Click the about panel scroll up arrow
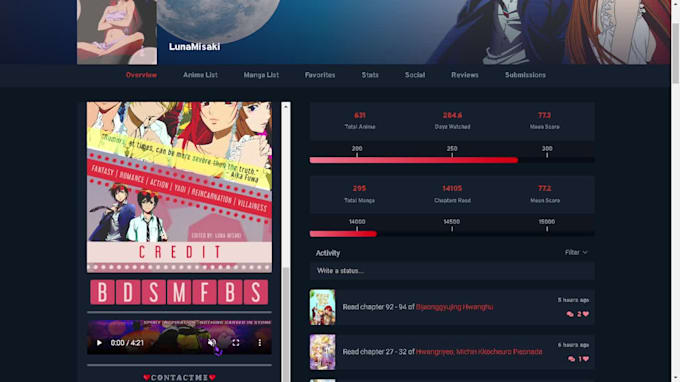The width and height of the screenshot is (680, 382). (x=285, y=106)
